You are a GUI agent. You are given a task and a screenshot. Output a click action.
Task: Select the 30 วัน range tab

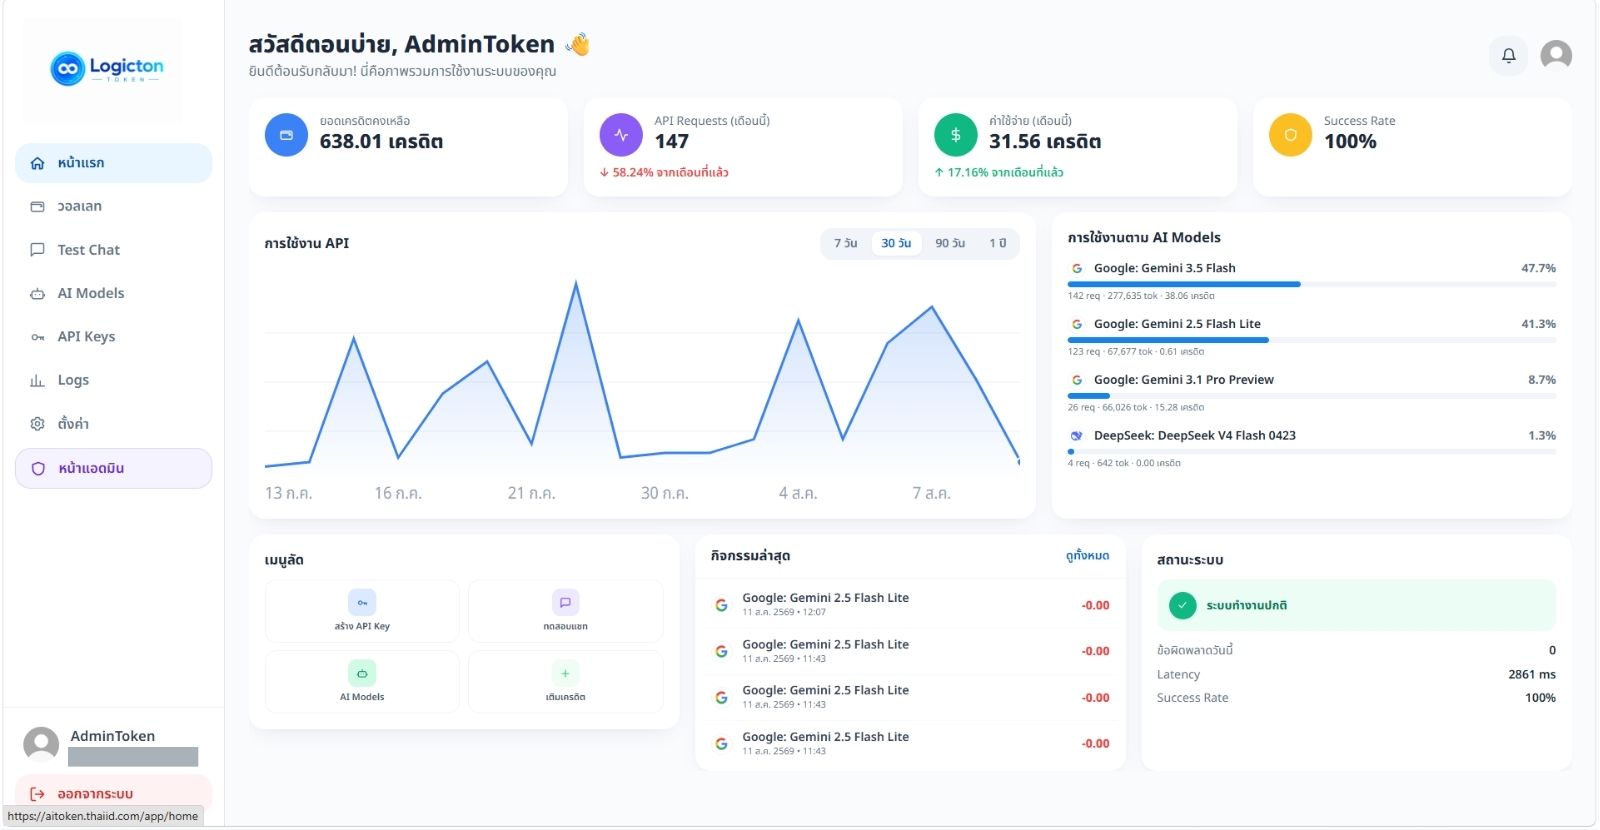[x=896, y=243]
